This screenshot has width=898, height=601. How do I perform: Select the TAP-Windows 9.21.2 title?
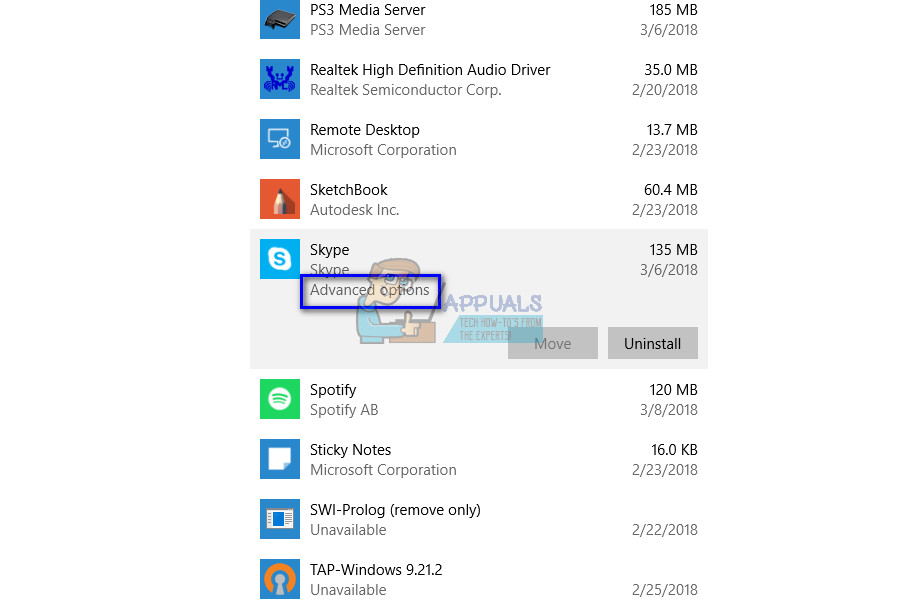point(376,570)
